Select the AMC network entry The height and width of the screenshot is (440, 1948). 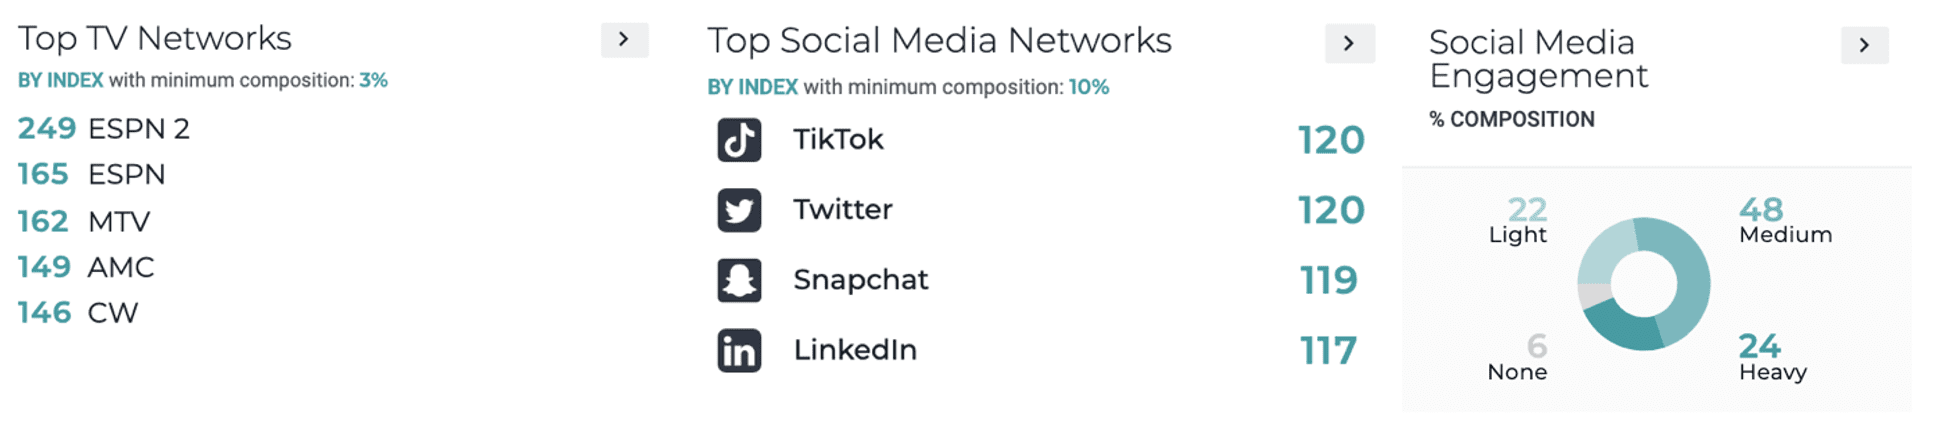pyautogui.click(x=86, y=267)
